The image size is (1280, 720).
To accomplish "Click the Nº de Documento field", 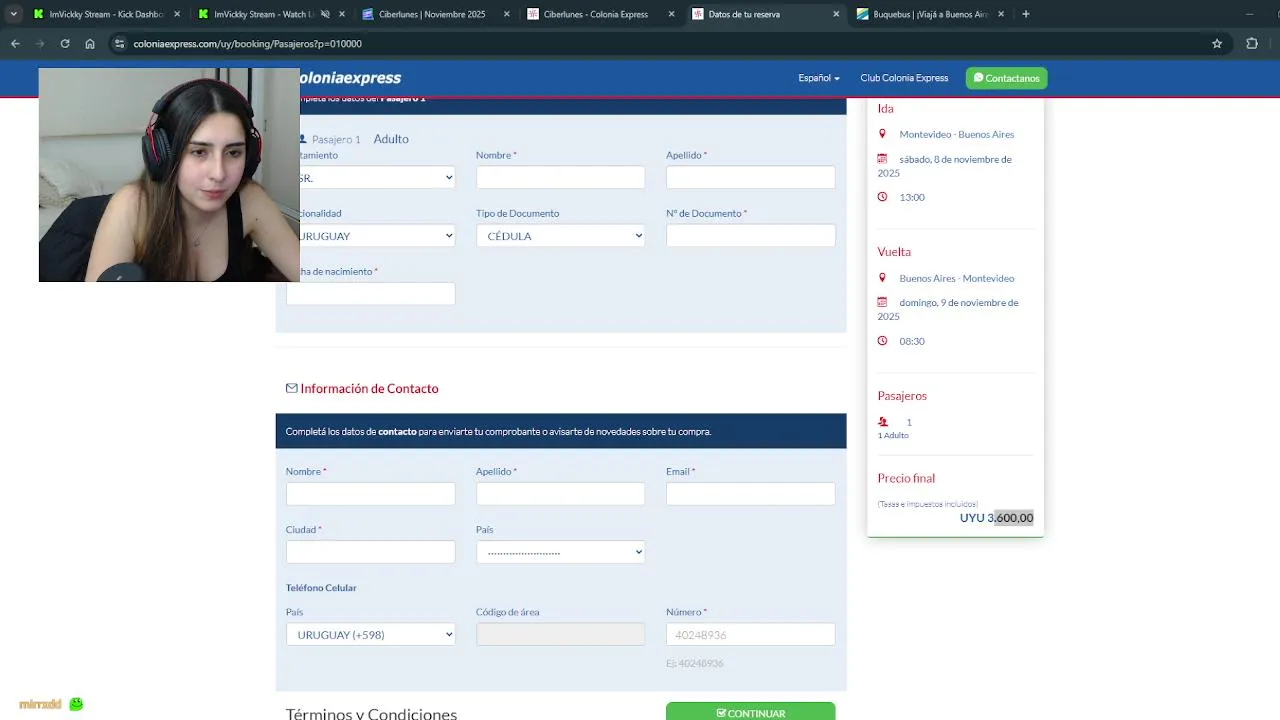I will (x=750, y=235).
